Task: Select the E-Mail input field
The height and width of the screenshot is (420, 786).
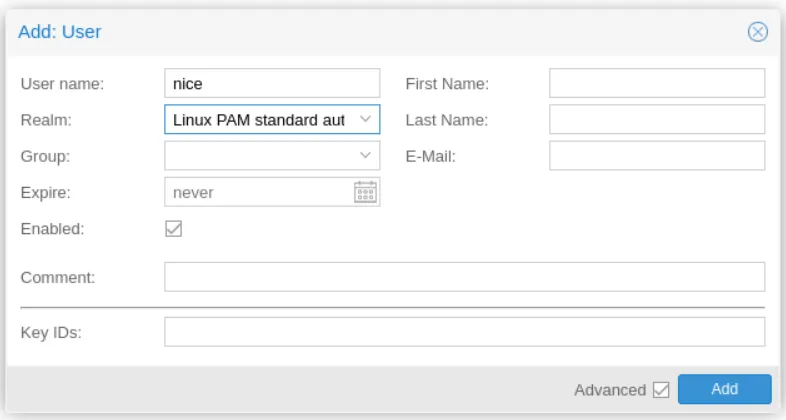Action: pyautogui.click(x=656, y=156)
